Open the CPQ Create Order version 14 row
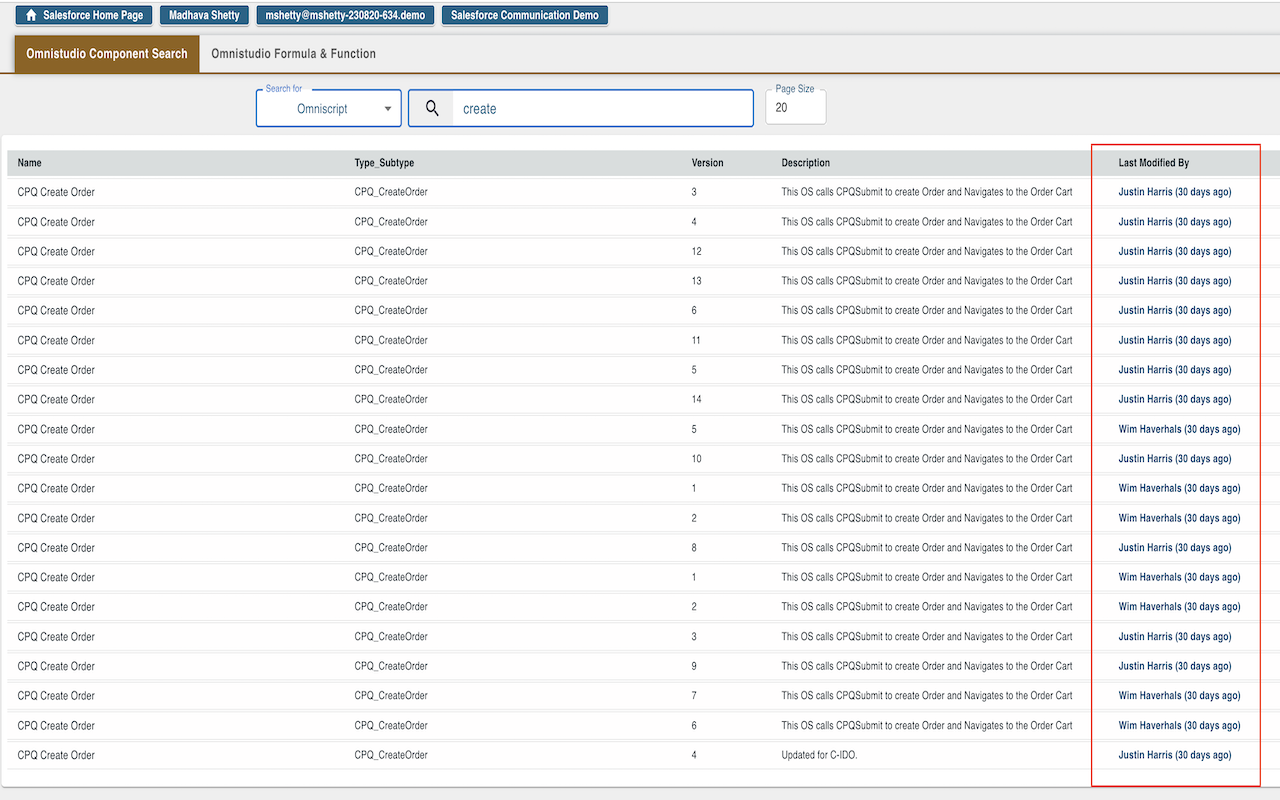Image resolution: width=1280 pixels, height=800 pixels. (56, 400)
